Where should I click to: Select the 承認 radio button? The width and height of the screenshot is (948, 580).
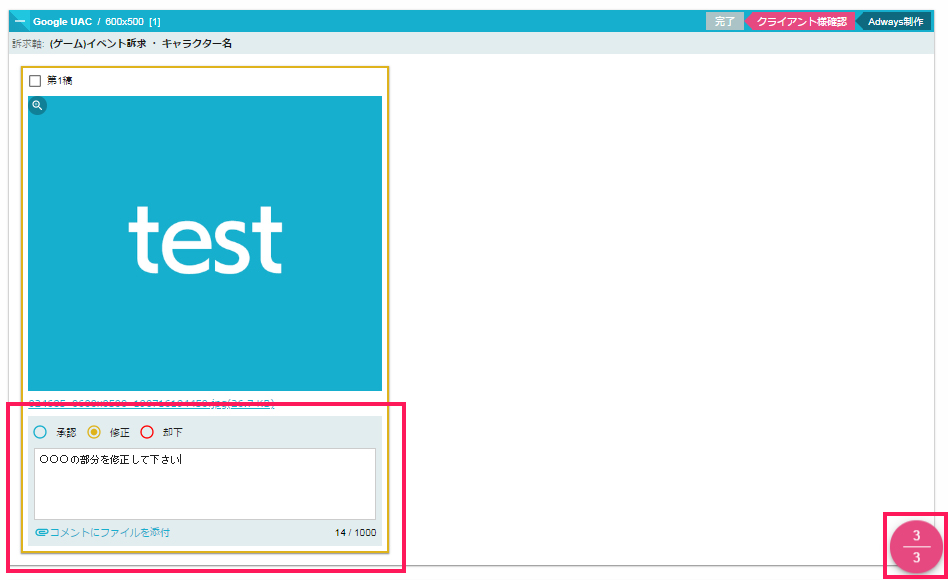pyautogui.click(x=40, y=432)
